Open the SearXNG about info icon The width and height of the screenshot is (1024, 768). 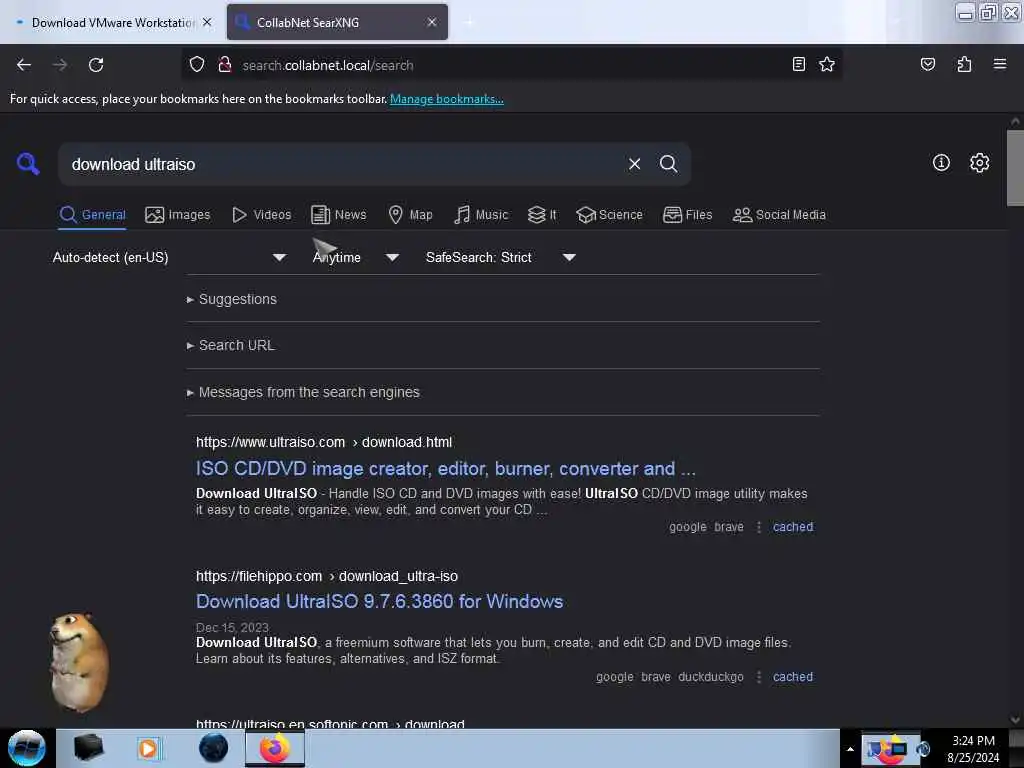941,163
